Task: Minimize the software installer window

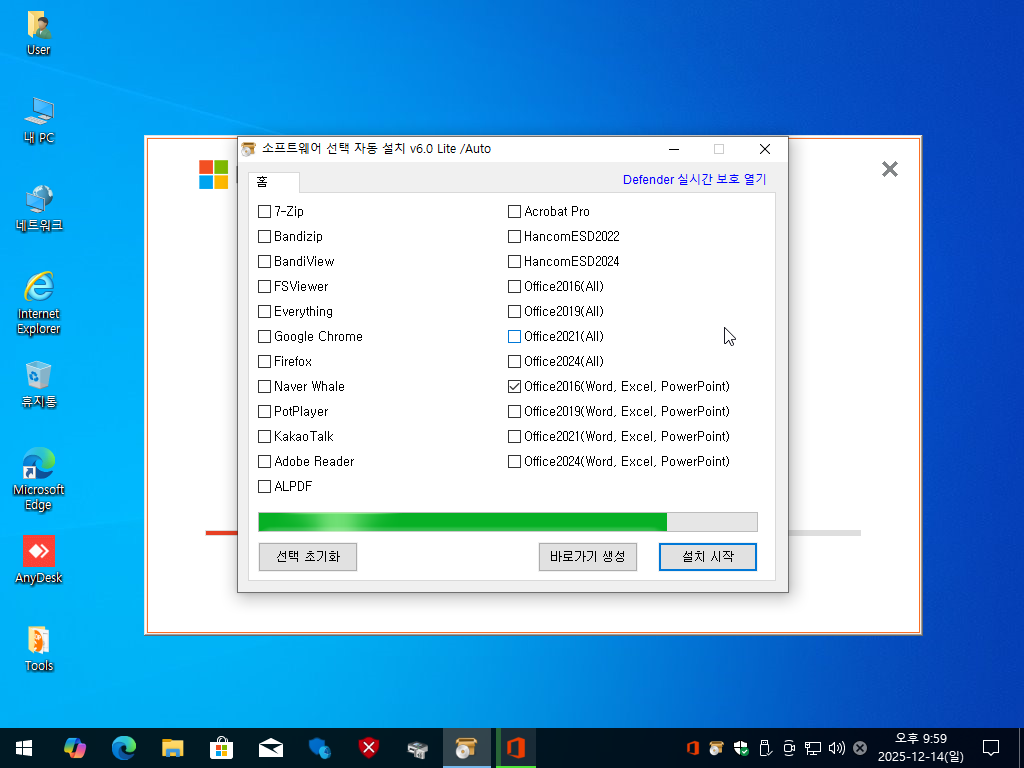Action: (x=674, y=150)
